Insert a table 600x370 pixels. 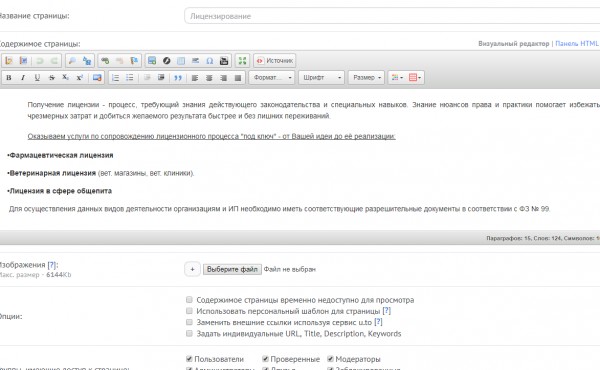point(181,60)
